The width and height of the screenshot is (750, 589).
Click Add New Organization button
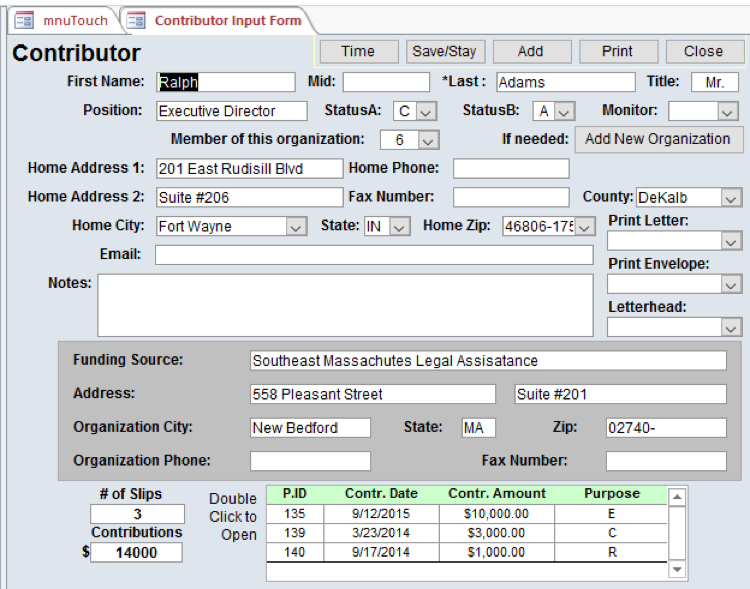(657, 139)
